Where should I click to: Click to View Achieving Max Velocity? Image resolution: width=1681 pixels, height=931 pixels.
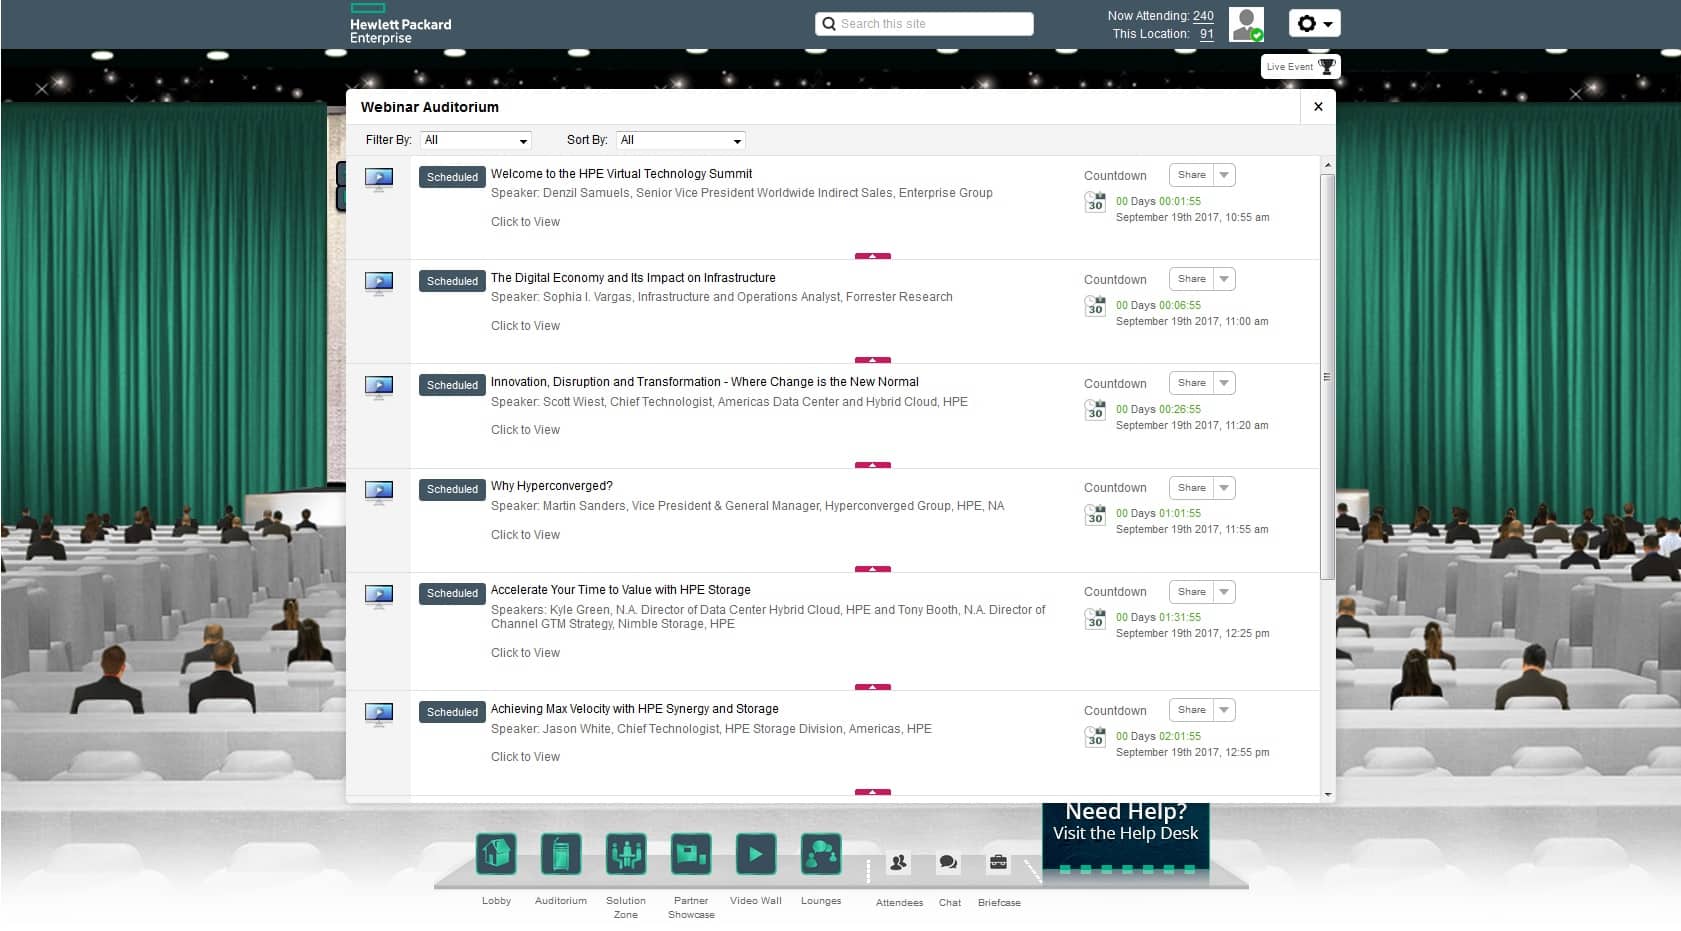525,757
